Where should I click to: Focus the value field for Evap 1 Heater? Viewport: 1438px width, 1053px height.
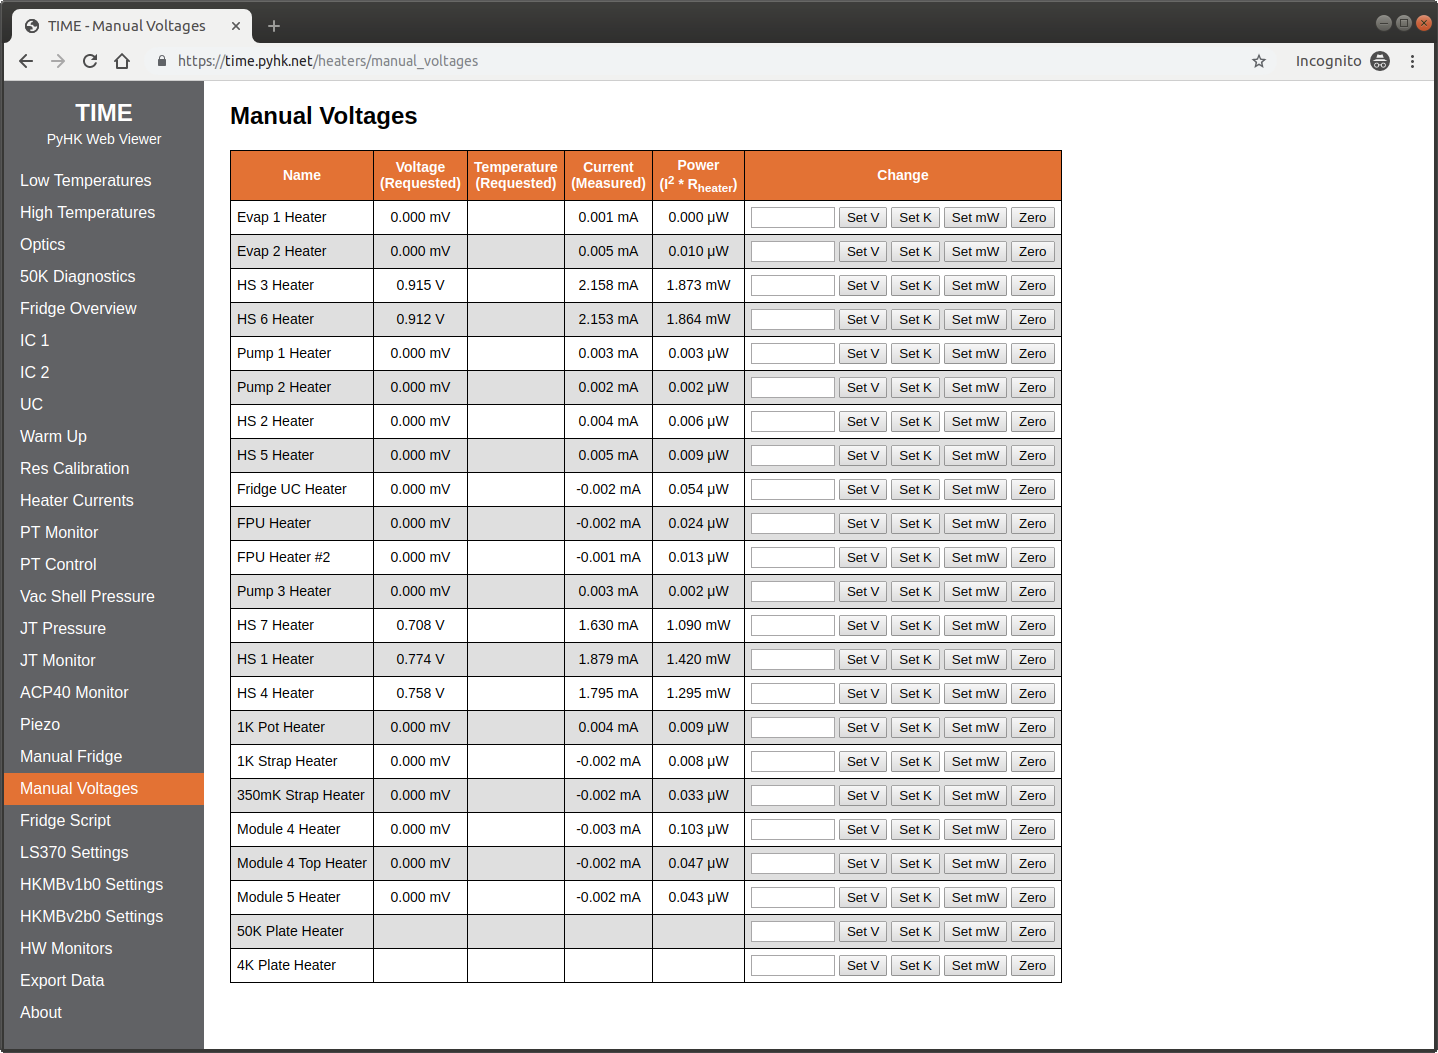(x=793, y=217)
